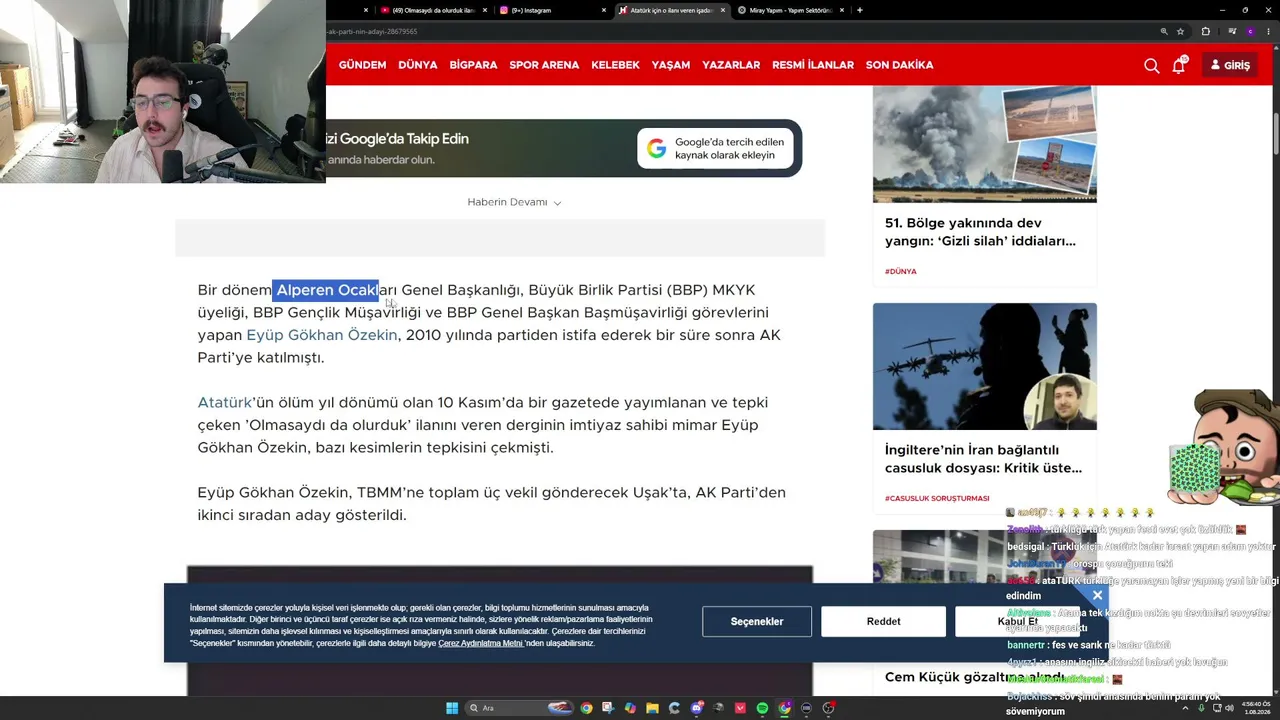Viewport: 1280px width, 720px height.
Task: Open the Eyüp Gökhan Özekin link
Action: click(322, 335)
